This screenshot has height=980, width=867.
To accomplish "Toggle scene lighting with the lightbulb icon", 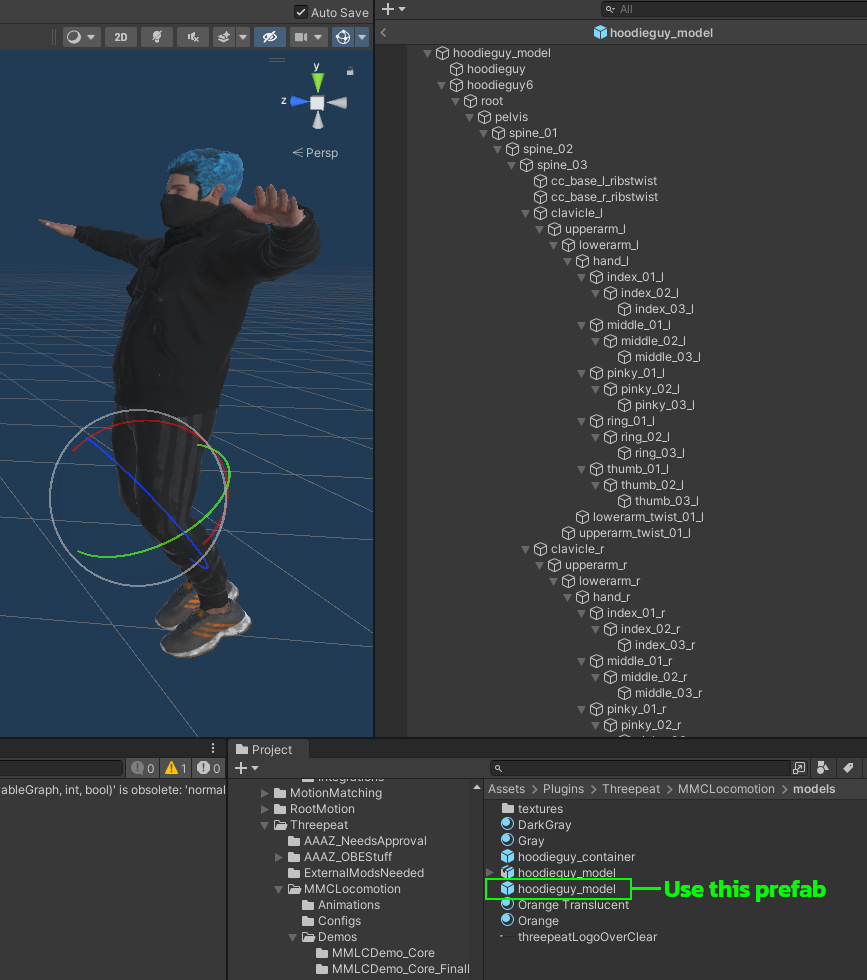I will (157, 37).
